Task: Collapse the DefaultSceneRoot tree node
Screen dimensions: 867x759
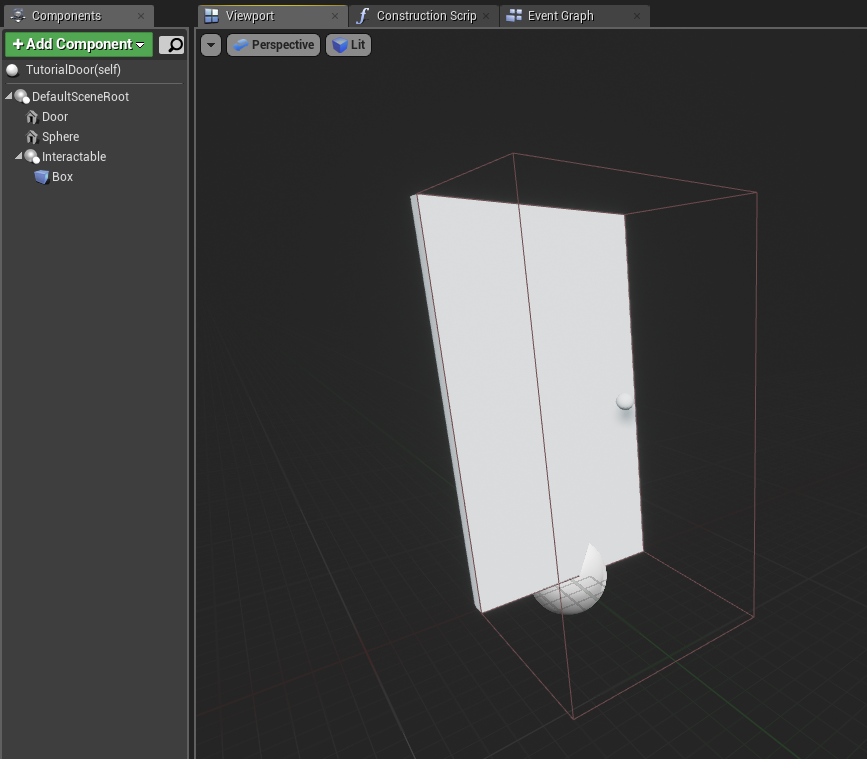Action: click(x=9, y=96)
